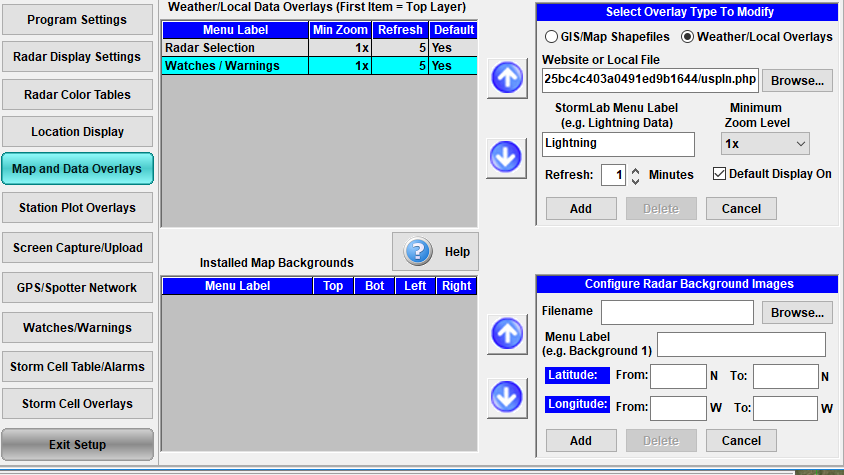Open Radar Color Tables section

78,95
